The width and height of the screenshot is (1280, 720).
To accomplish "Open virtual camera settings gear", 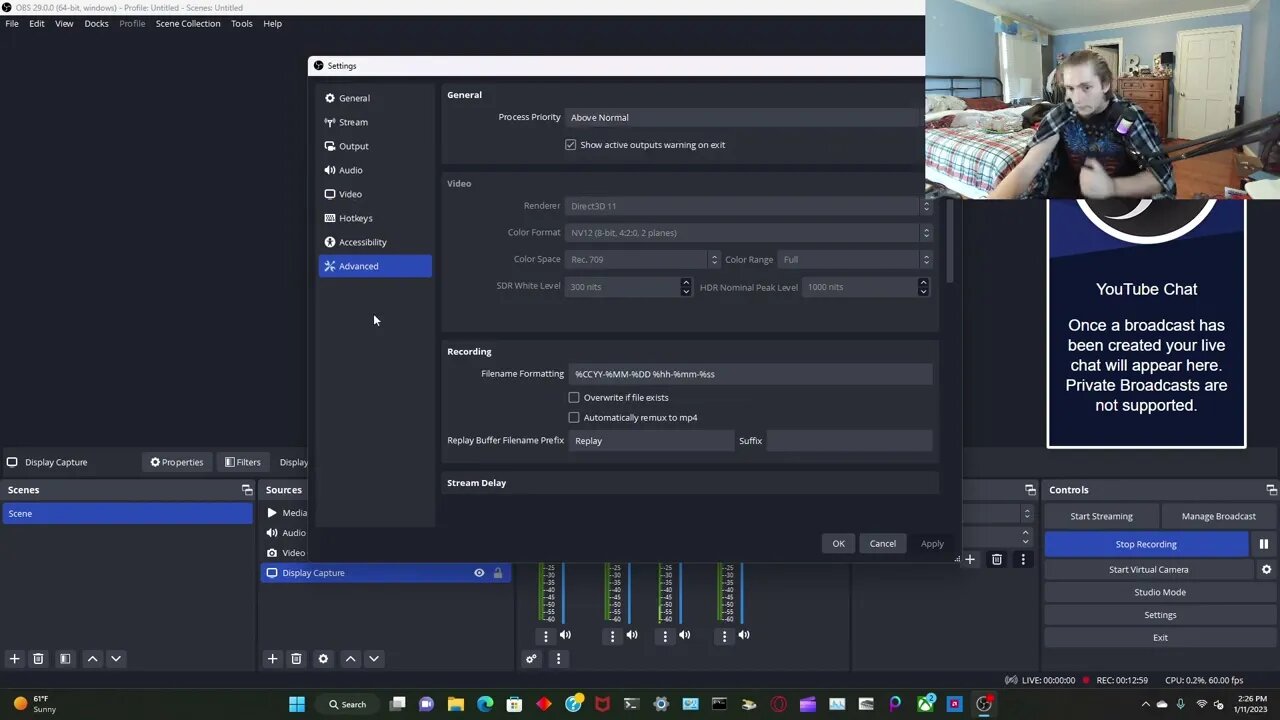I will tap(1266, 569).
